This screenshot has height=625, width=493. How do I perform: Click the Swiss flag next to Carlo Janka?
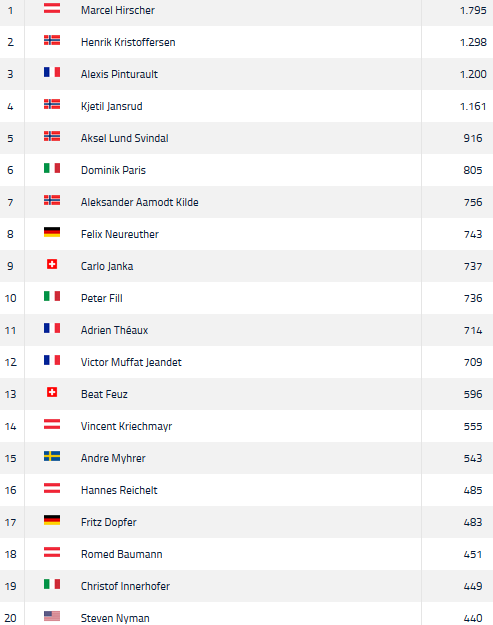[x=52, y=264]
